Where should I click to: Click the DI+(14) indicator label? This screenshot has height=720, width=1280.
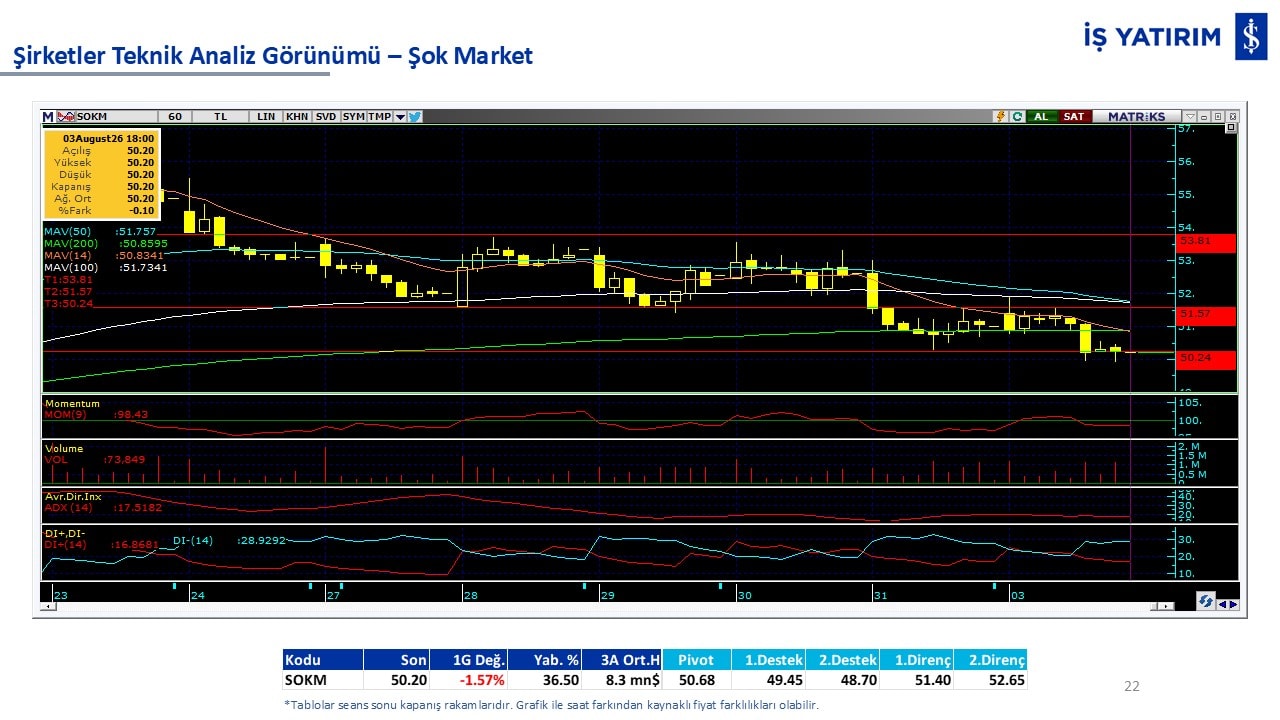point(101,544)
